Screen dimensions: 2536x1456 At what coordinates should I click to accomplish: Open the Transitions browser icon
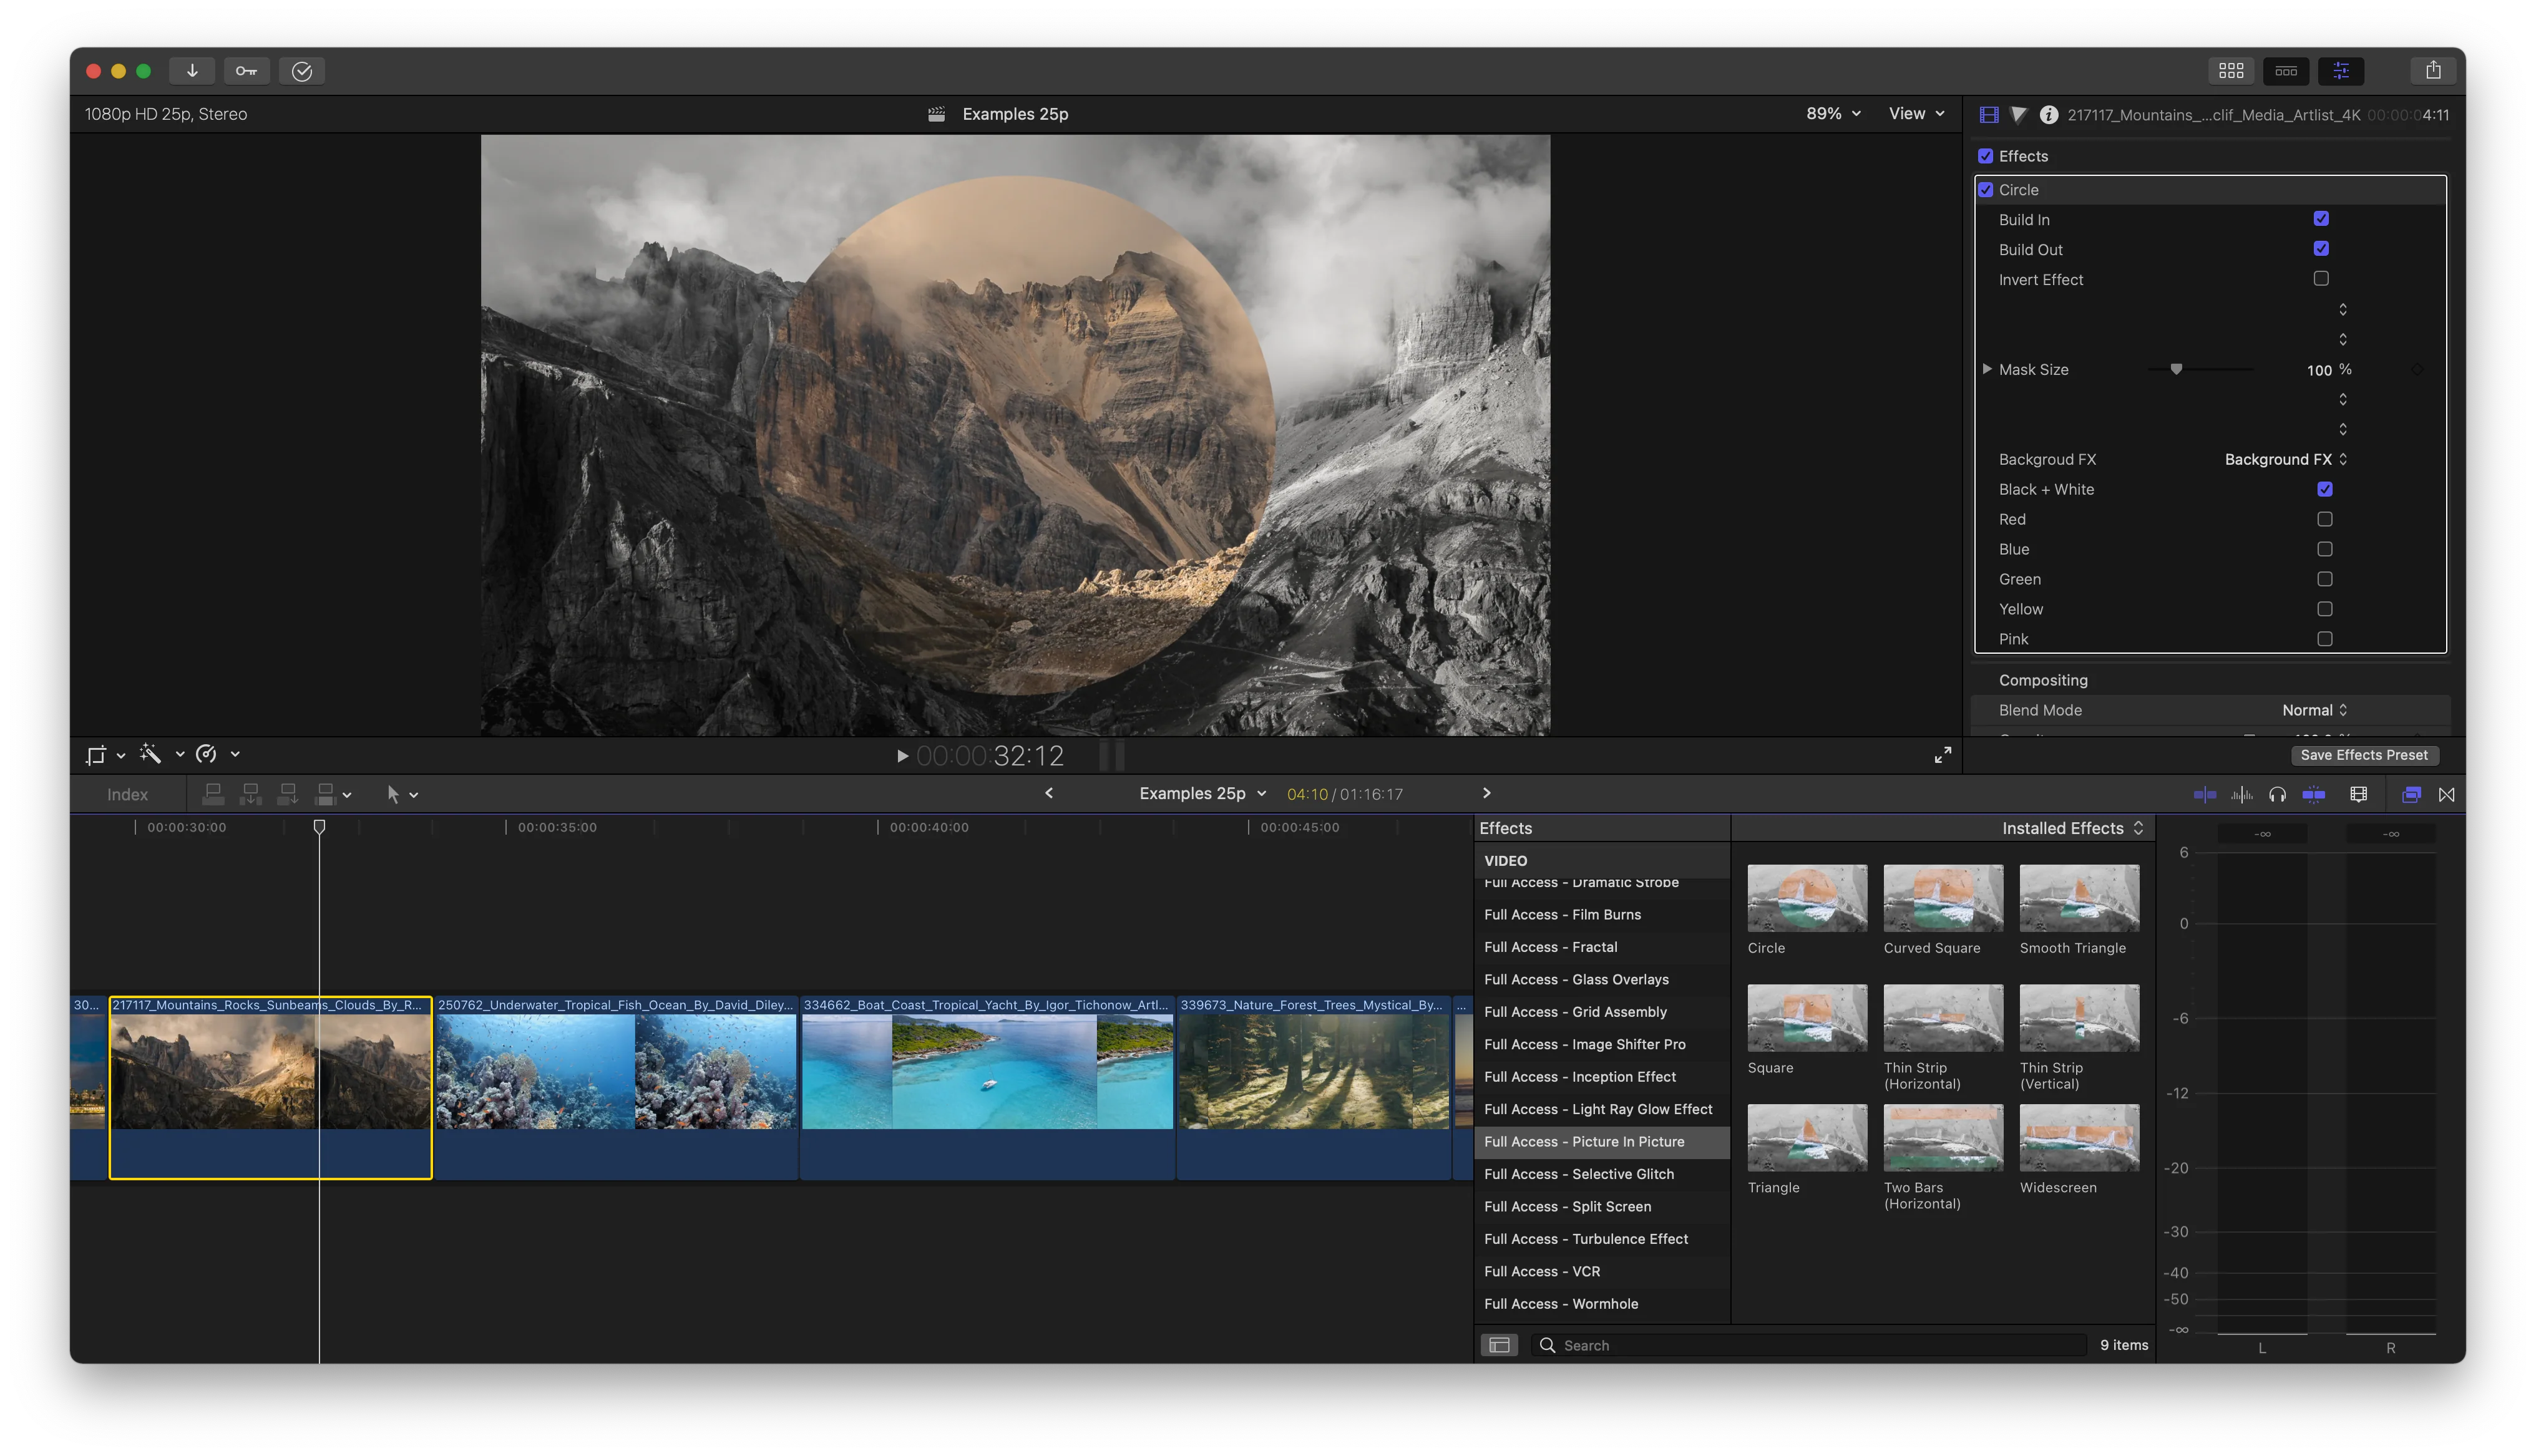pyautogui.click(x=2447, y=795)
